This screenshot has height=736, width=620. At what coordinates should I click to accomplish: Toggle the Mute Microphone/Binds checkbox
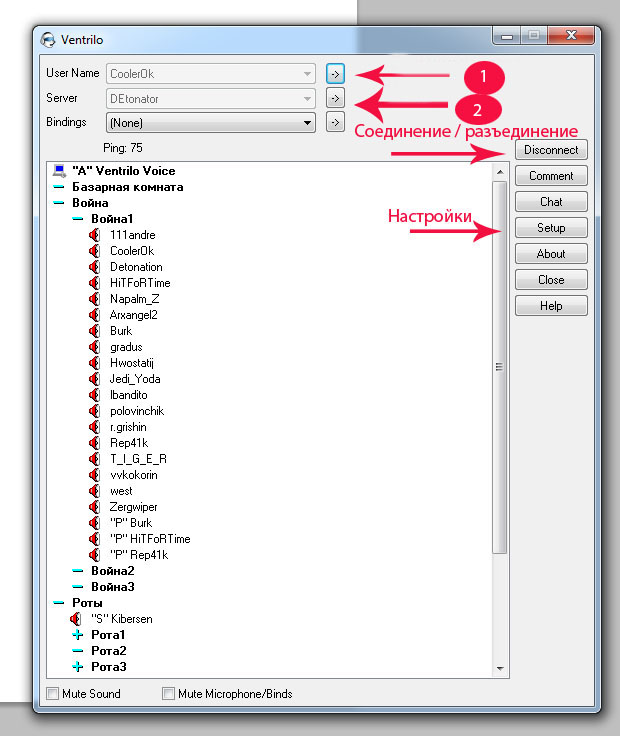[168, 693]
